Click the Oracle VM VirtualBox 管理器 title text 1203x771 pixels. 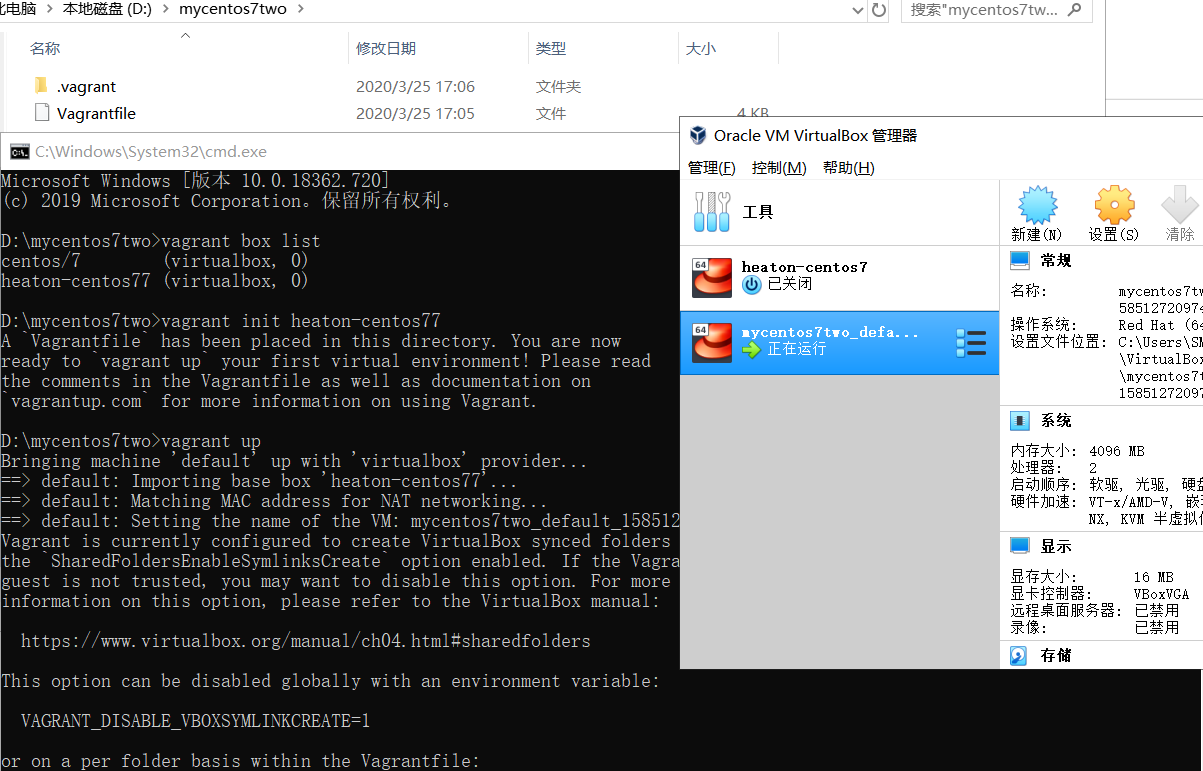(815, 135)
